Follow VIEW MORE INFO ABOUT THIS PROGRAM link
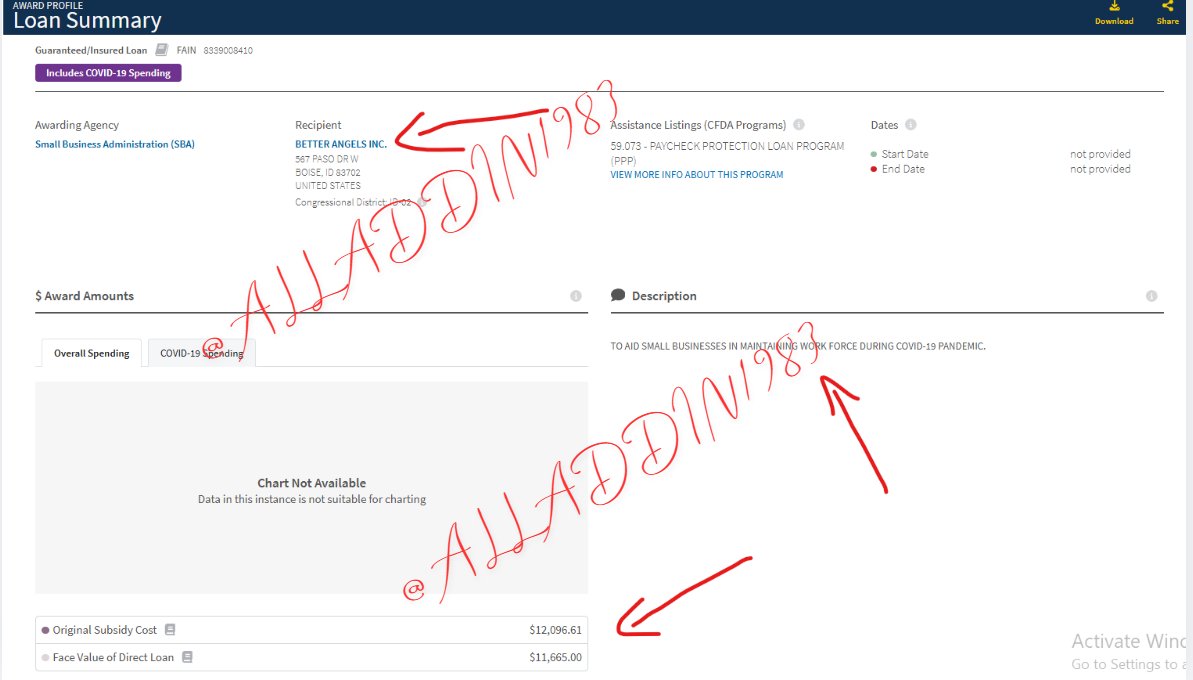 tap(696, 174)
